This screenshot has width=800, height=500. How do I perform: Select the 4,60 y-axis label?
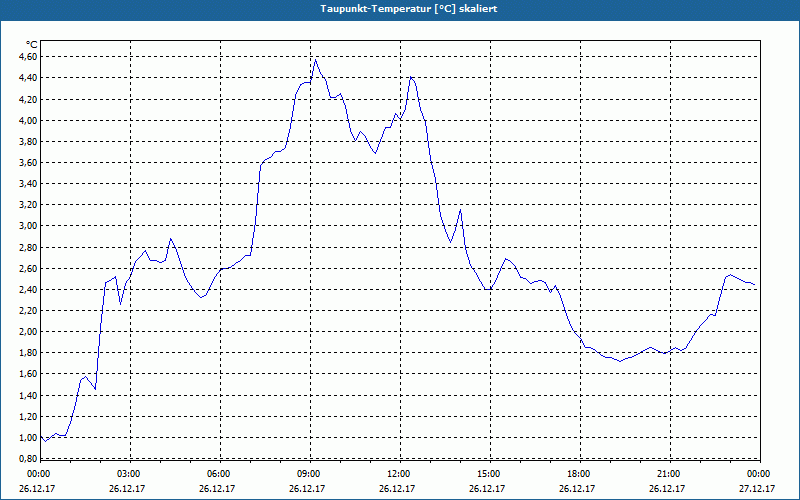28,57
